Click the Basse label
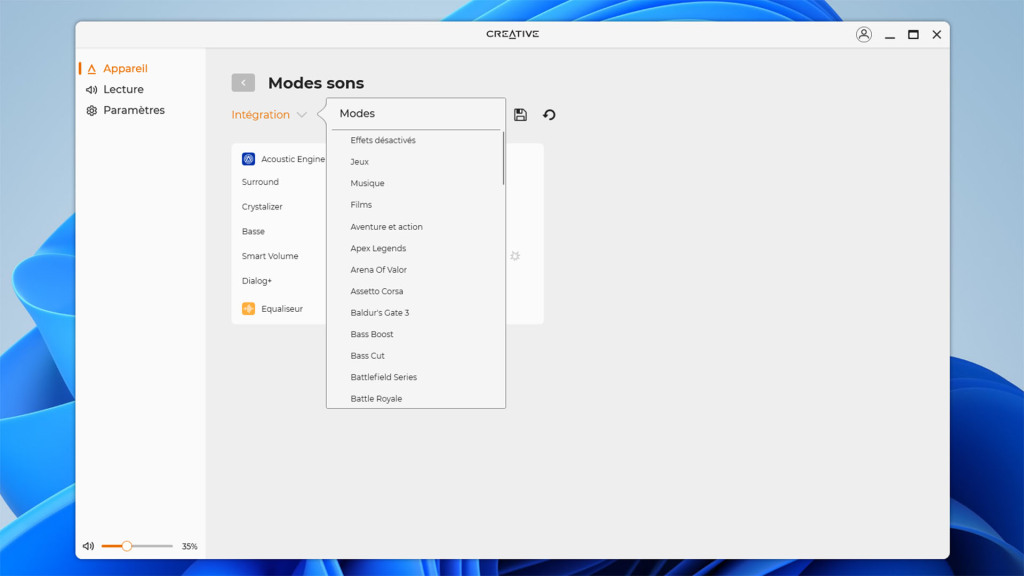The height and width of the screenshot is (576, 1024). [253, 232]
